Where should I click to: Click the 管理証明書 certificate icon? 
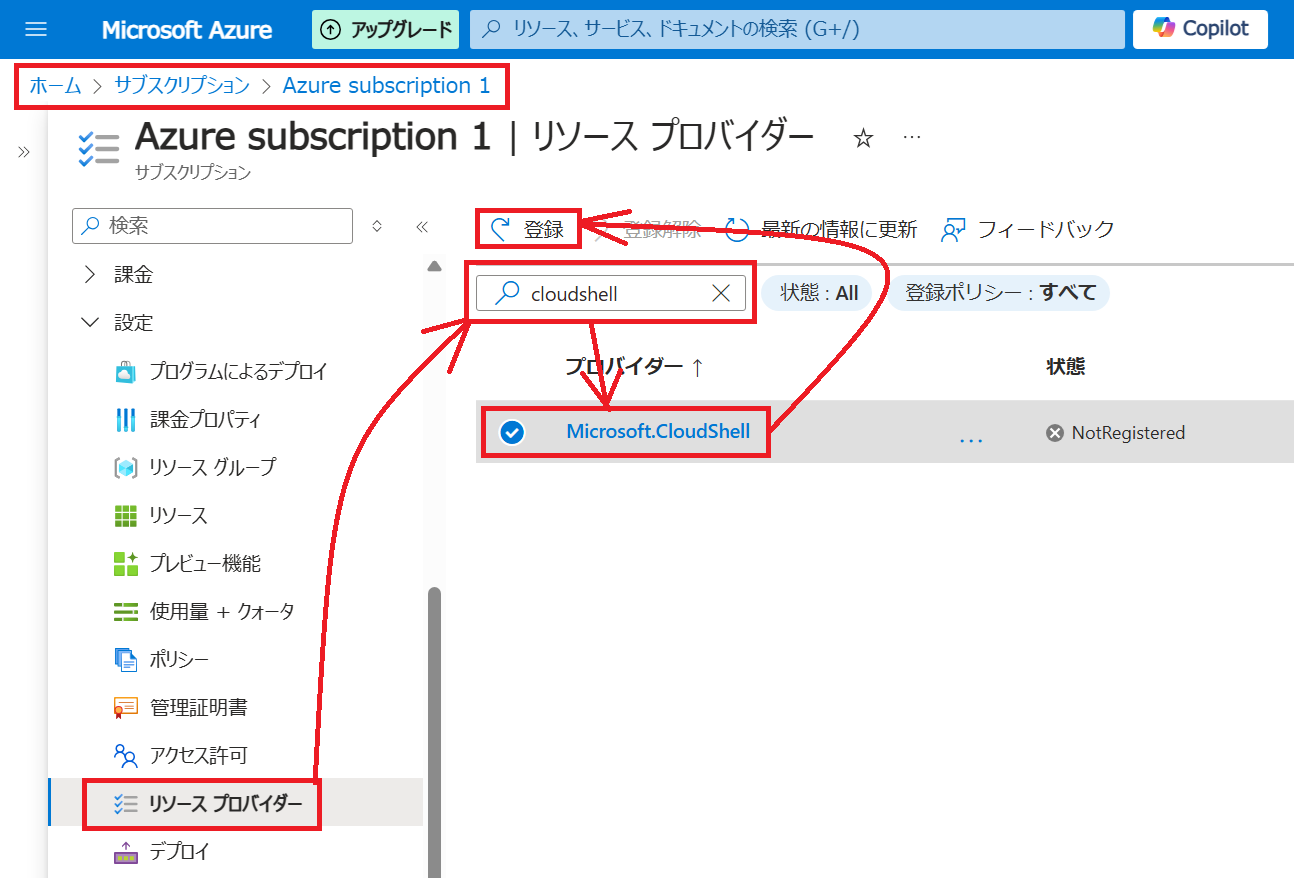[x=125, y=708]
